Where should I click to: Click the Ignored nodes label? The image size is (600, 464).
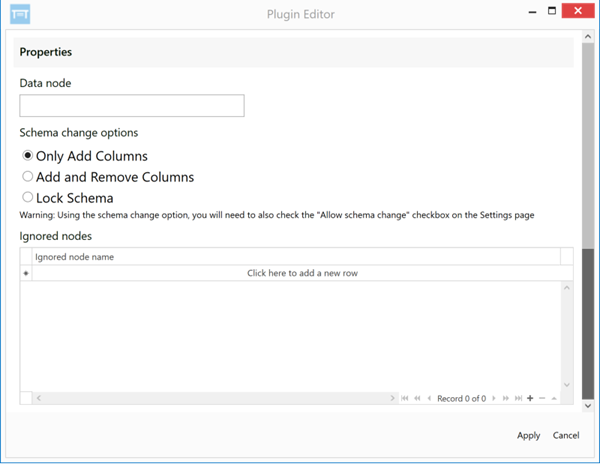55,236
